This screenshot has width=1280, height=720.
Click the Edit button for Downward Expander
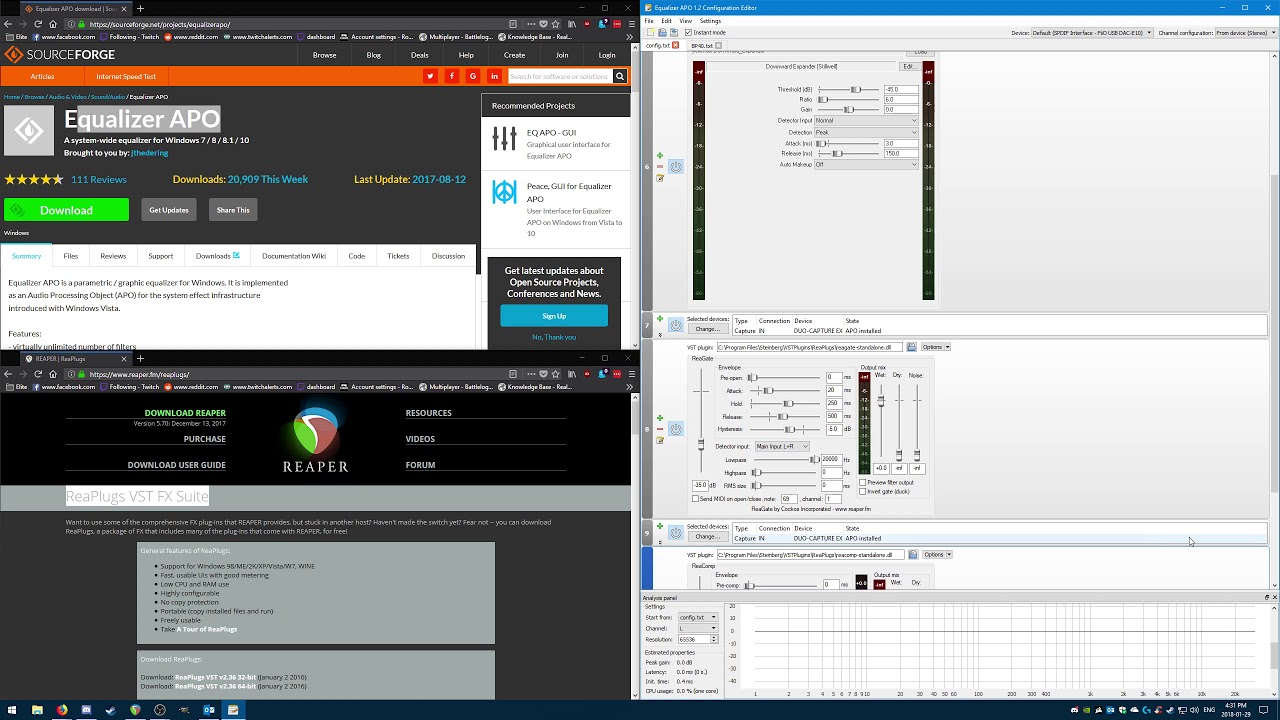(x=909, y=66)
